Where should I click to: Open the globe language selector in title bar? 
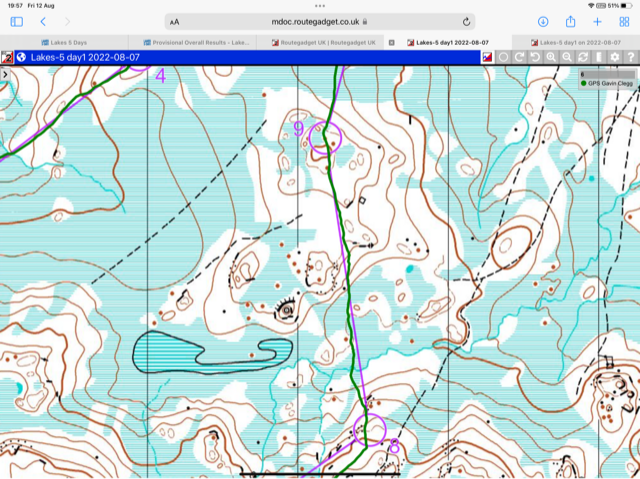tap(20, 58)
